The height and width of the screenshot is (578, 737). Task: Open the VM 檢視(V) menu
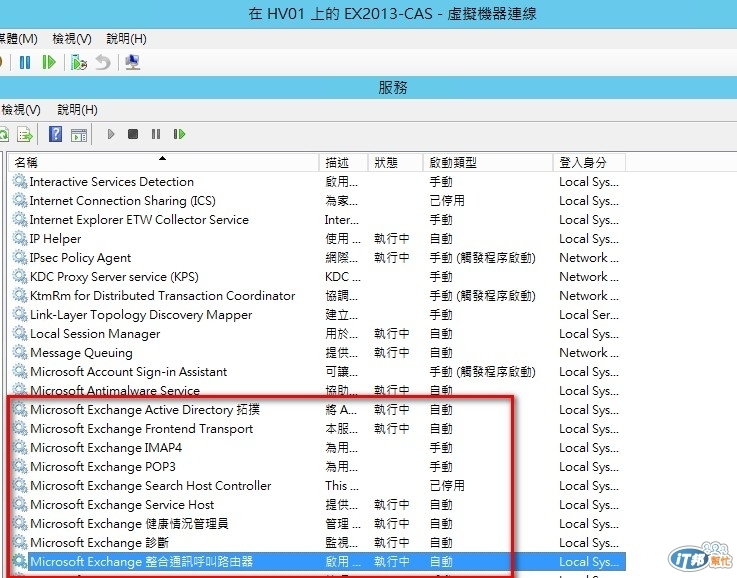(72, 39)
